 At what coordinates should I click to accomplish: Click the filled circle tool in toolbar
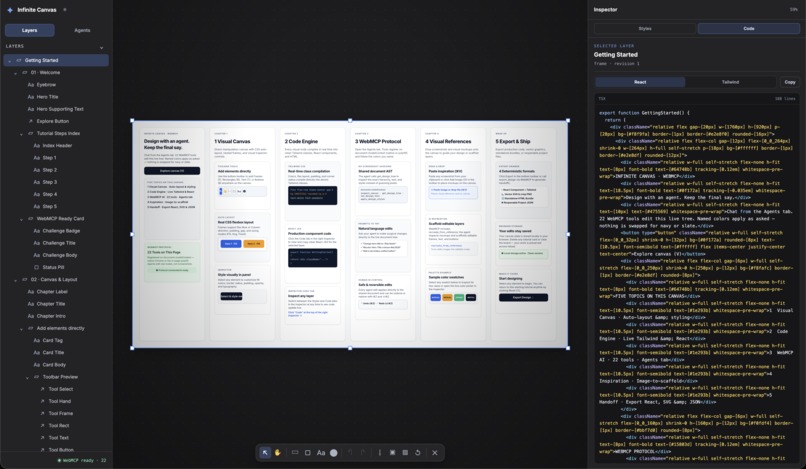tap(334, 453)
